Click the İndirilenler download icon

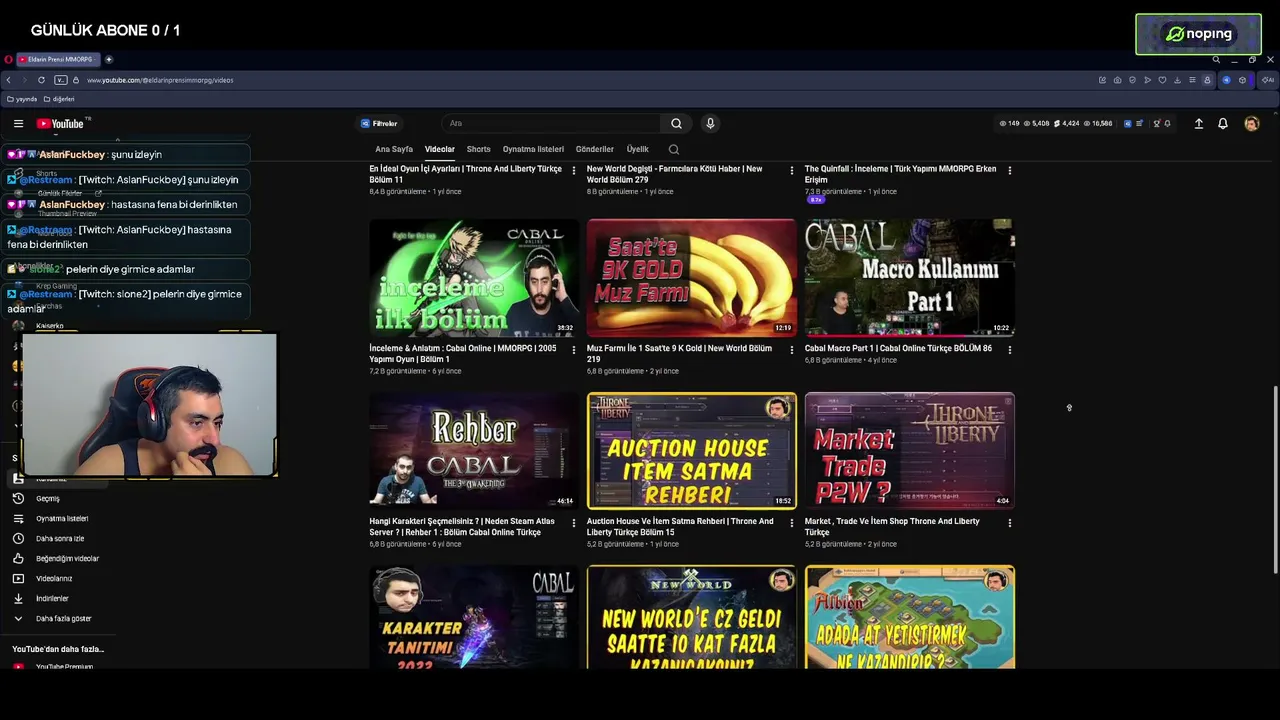click(x=18, y=598)
